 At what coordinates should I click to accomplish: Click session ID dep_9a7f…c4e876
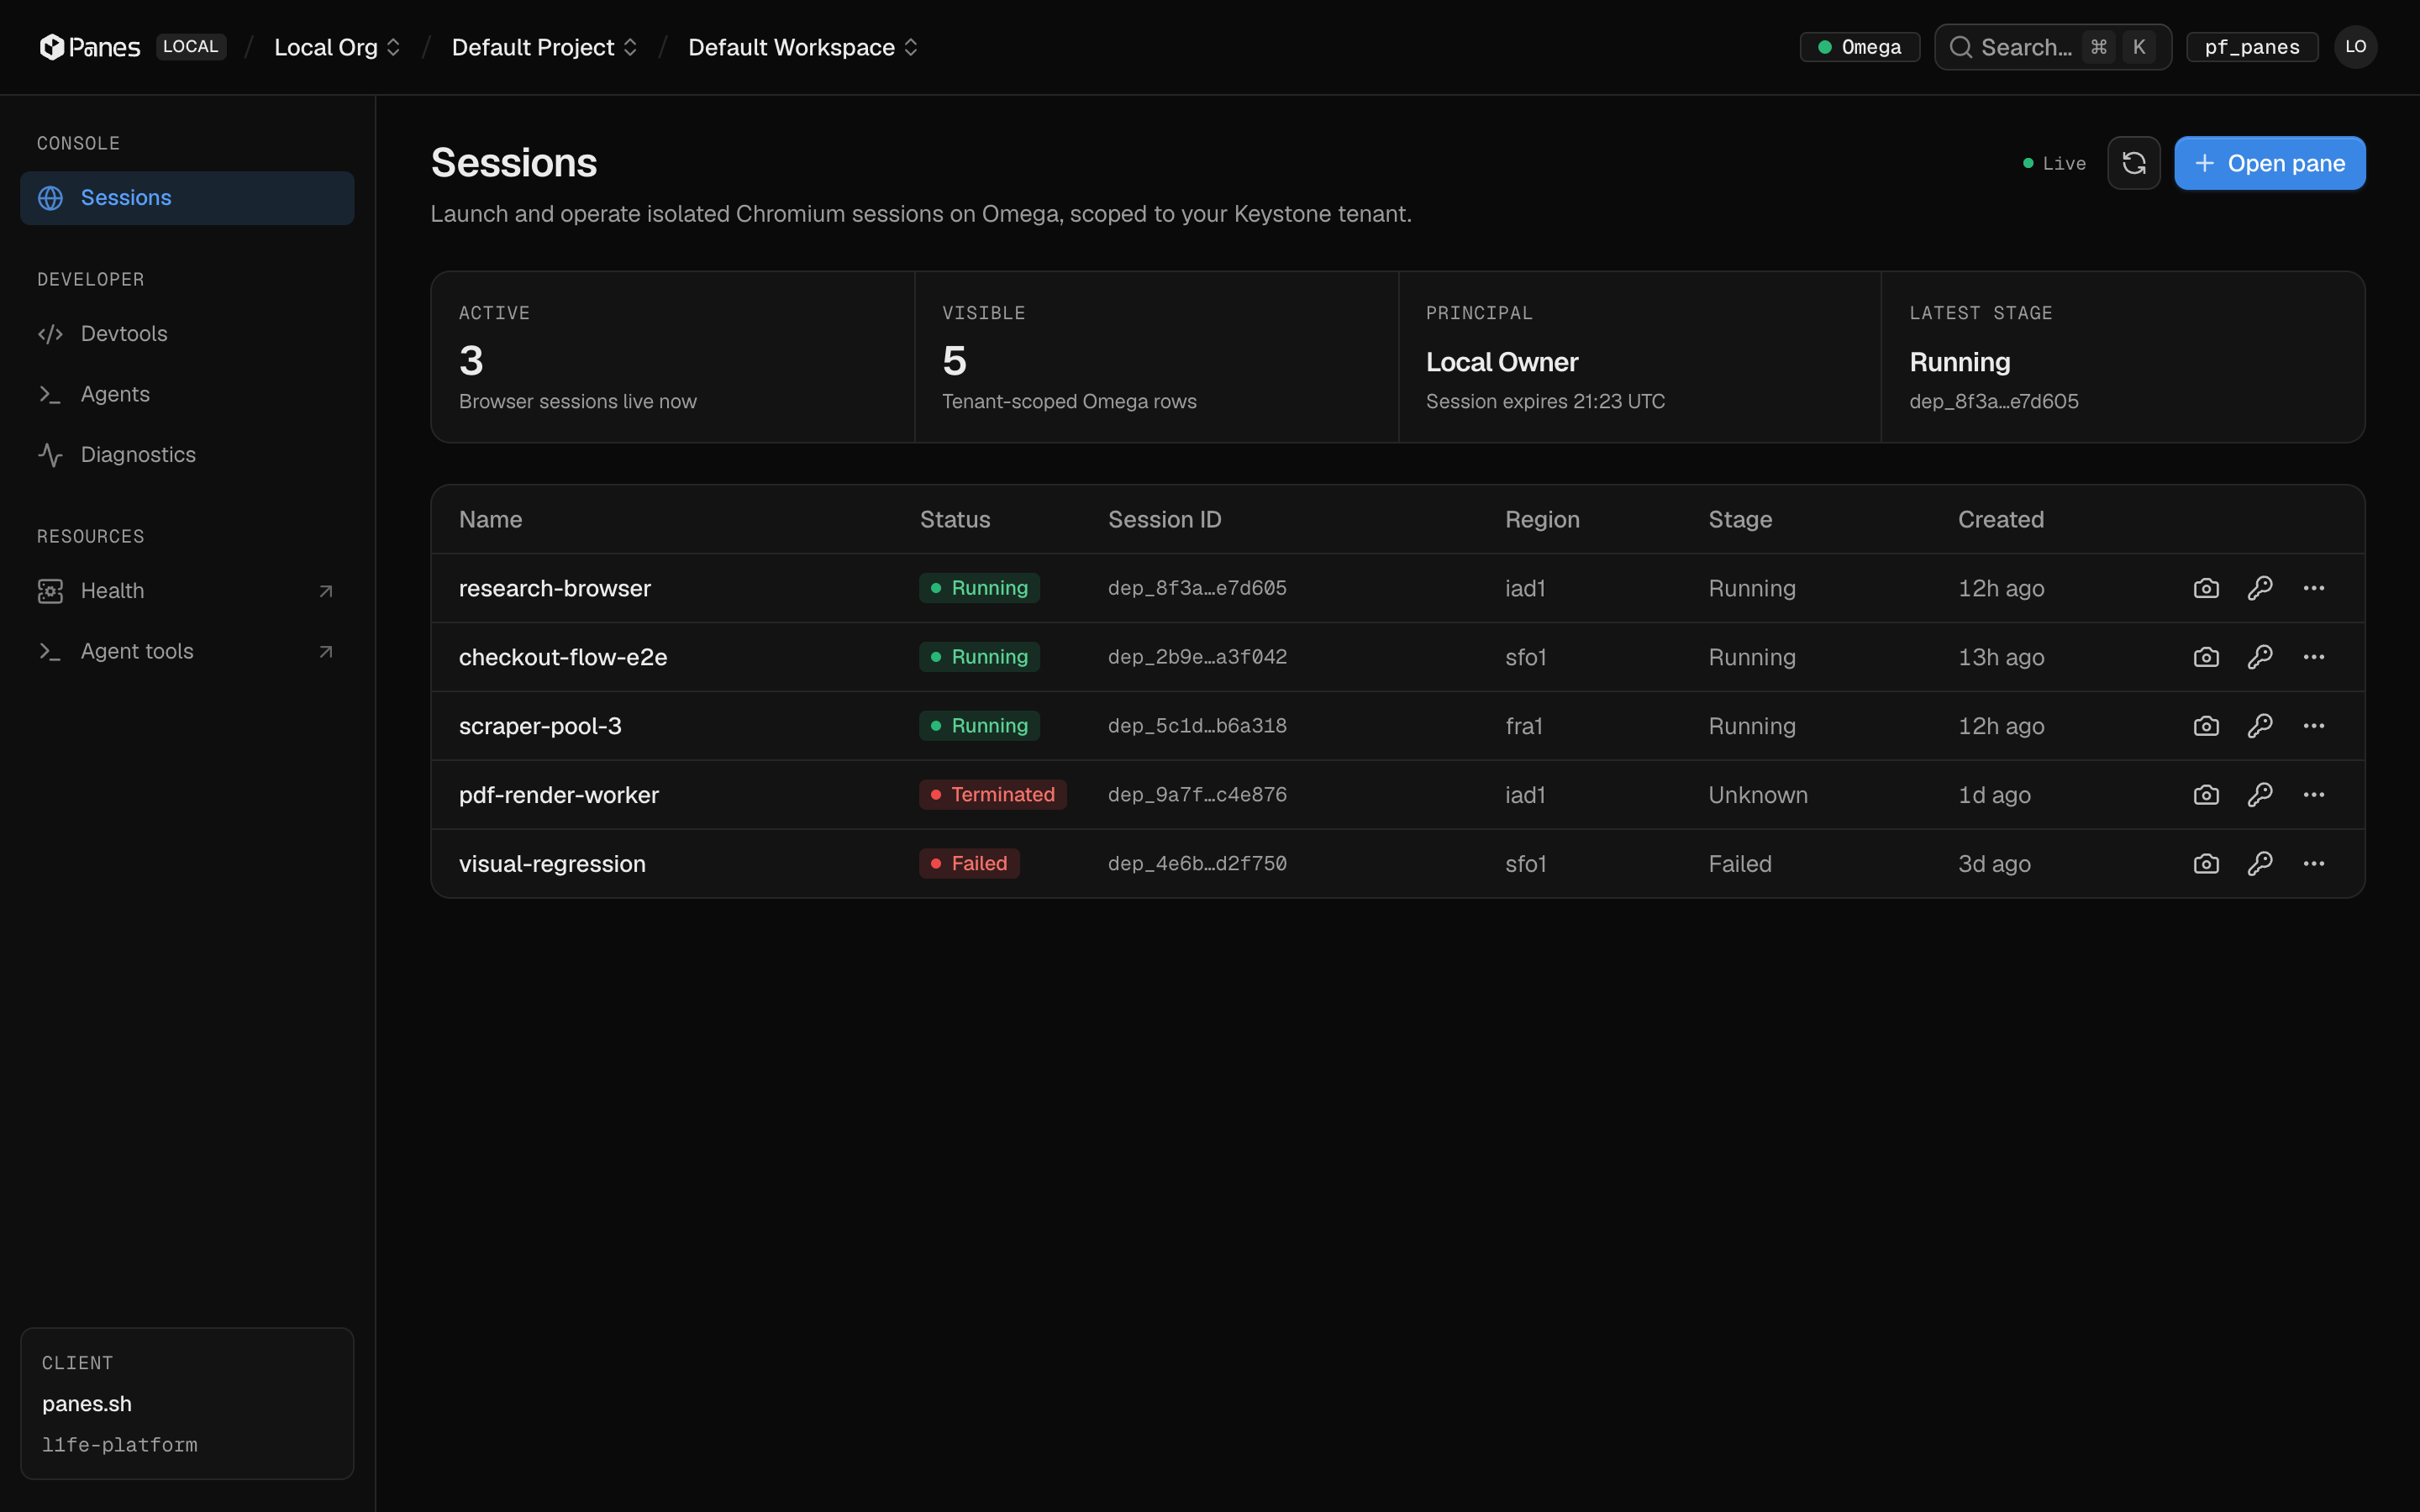point(1197,795)
